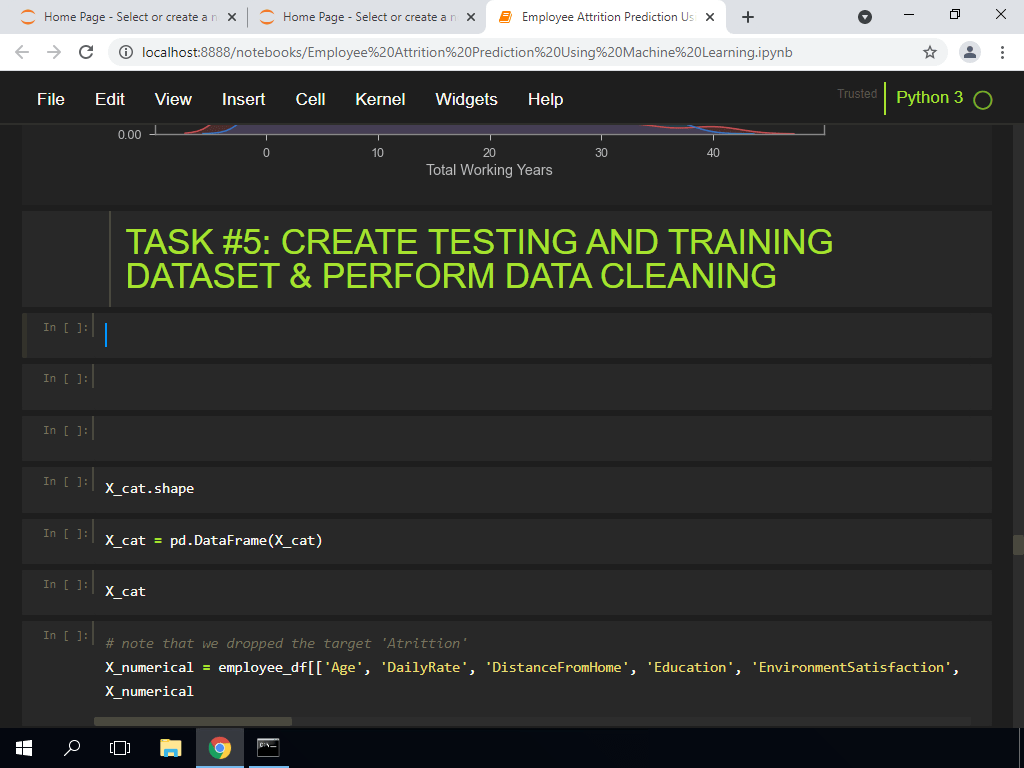Minimize the Chrome window
Screen dimensions: 1024x768
point(908,14)
